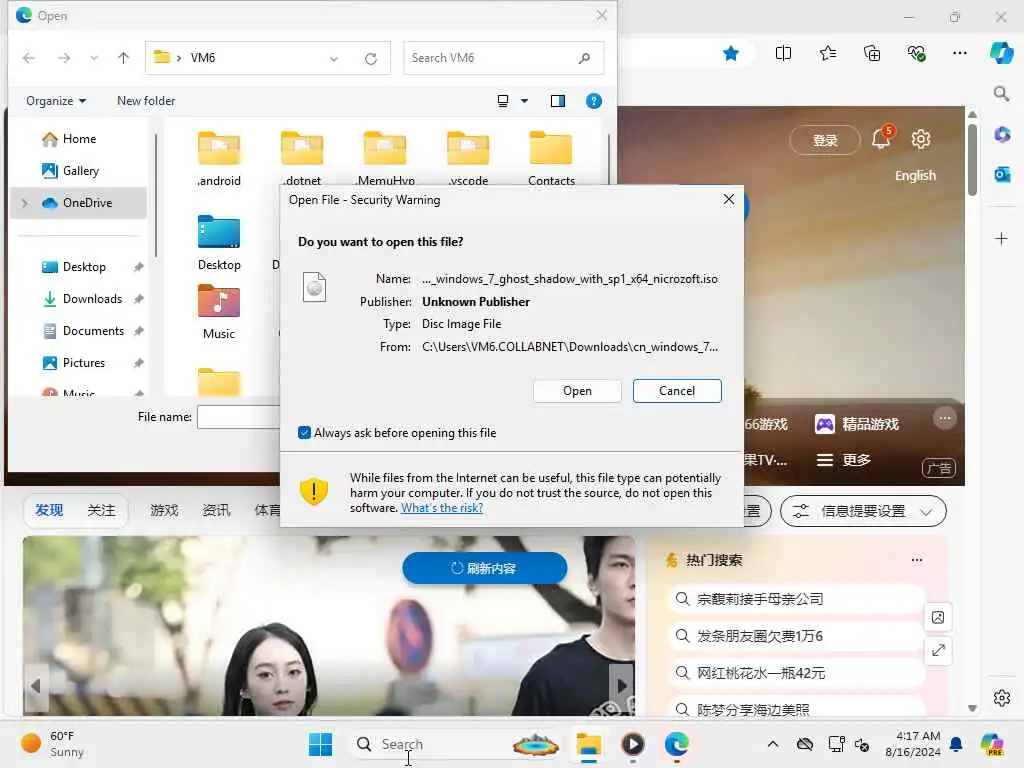Click Edge sidebar search icon
This screenshot has width=1024, height=768.
tap(1001, 93)
